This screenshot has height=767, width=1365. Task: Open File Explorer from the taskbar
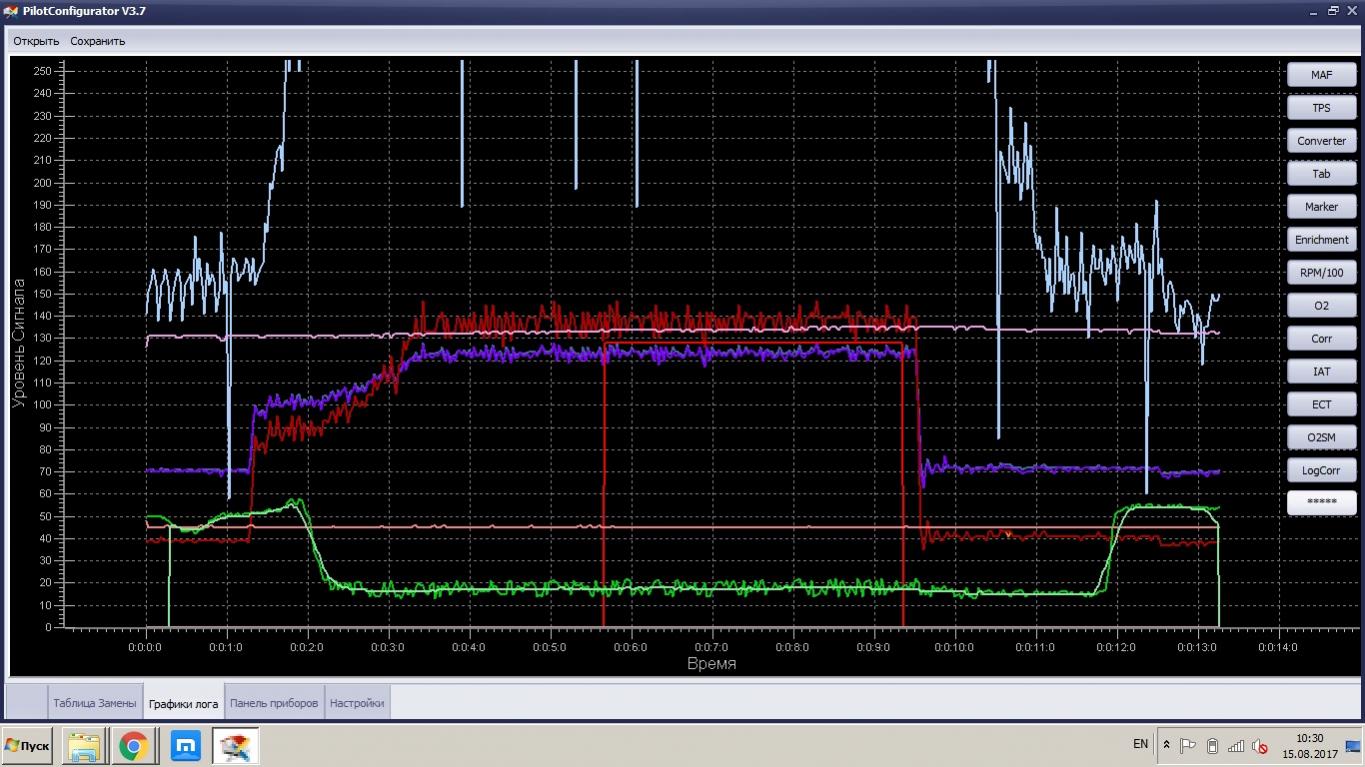84,746
